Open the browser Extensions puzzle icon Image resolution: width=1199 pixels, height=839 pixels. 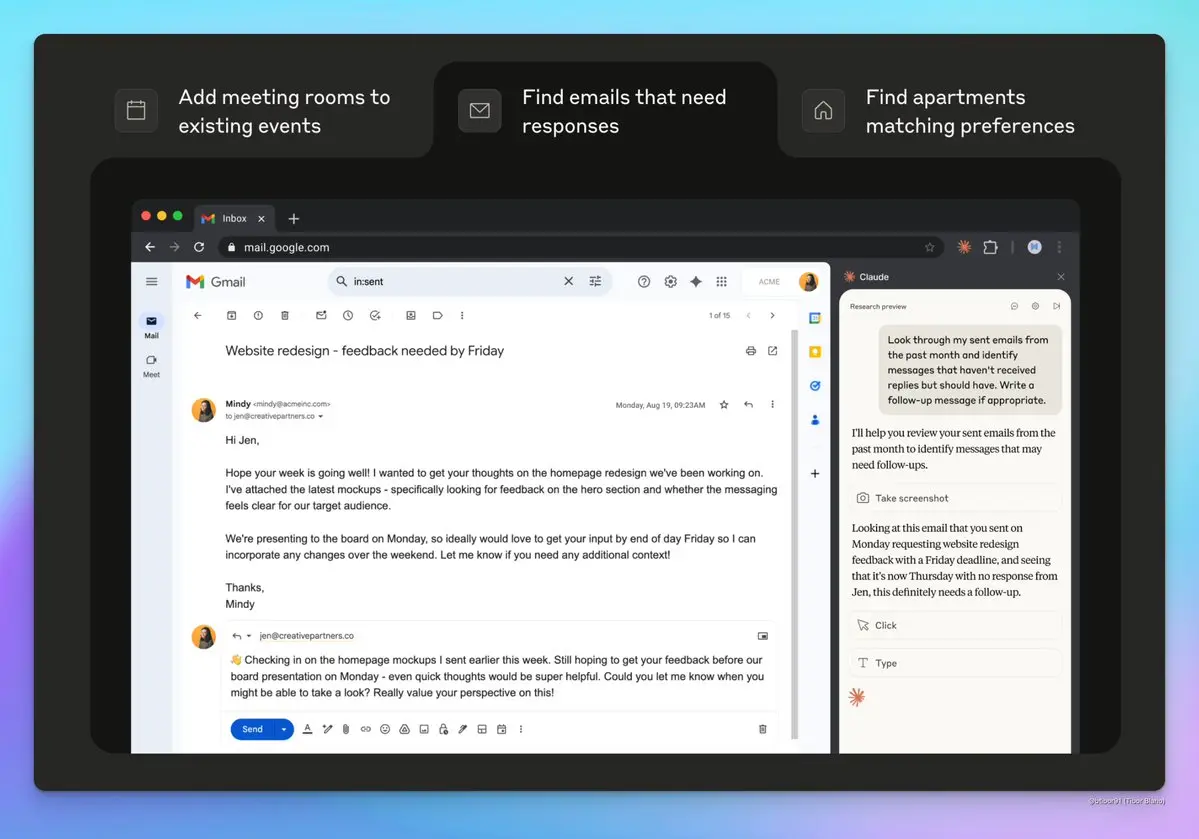pos(990,247)
